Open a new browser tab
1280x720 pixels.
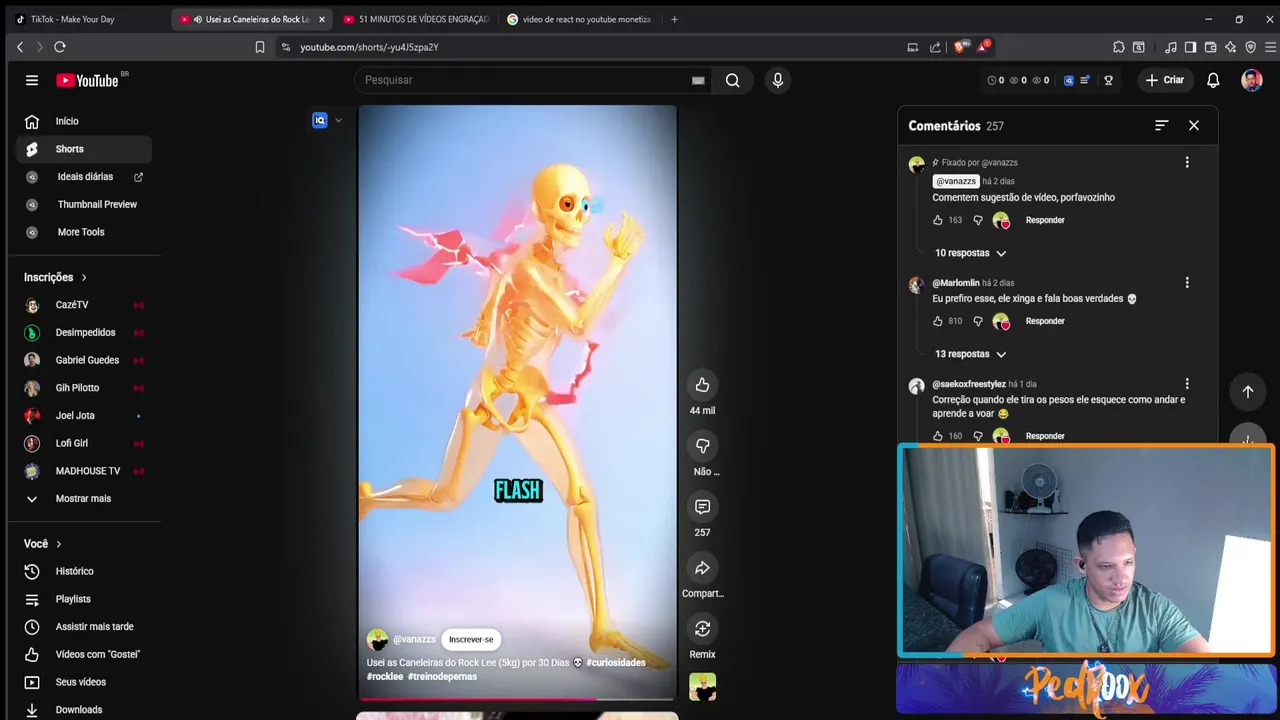tap(674, 19)
